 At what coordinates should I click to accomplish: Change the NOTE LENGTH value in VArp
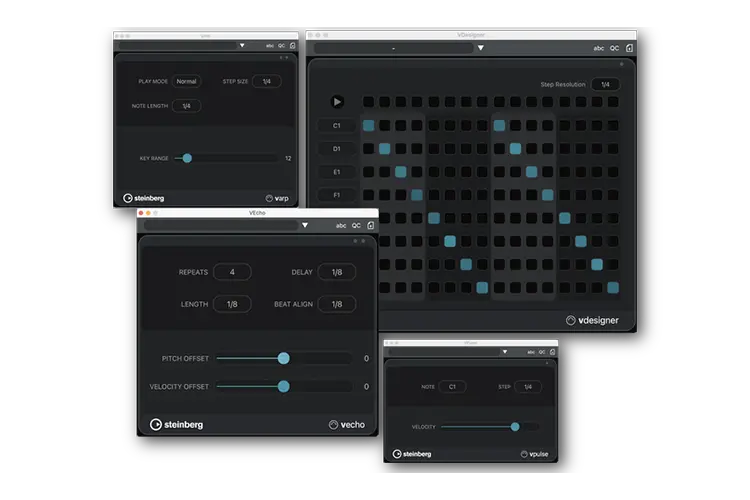point(187,106)
